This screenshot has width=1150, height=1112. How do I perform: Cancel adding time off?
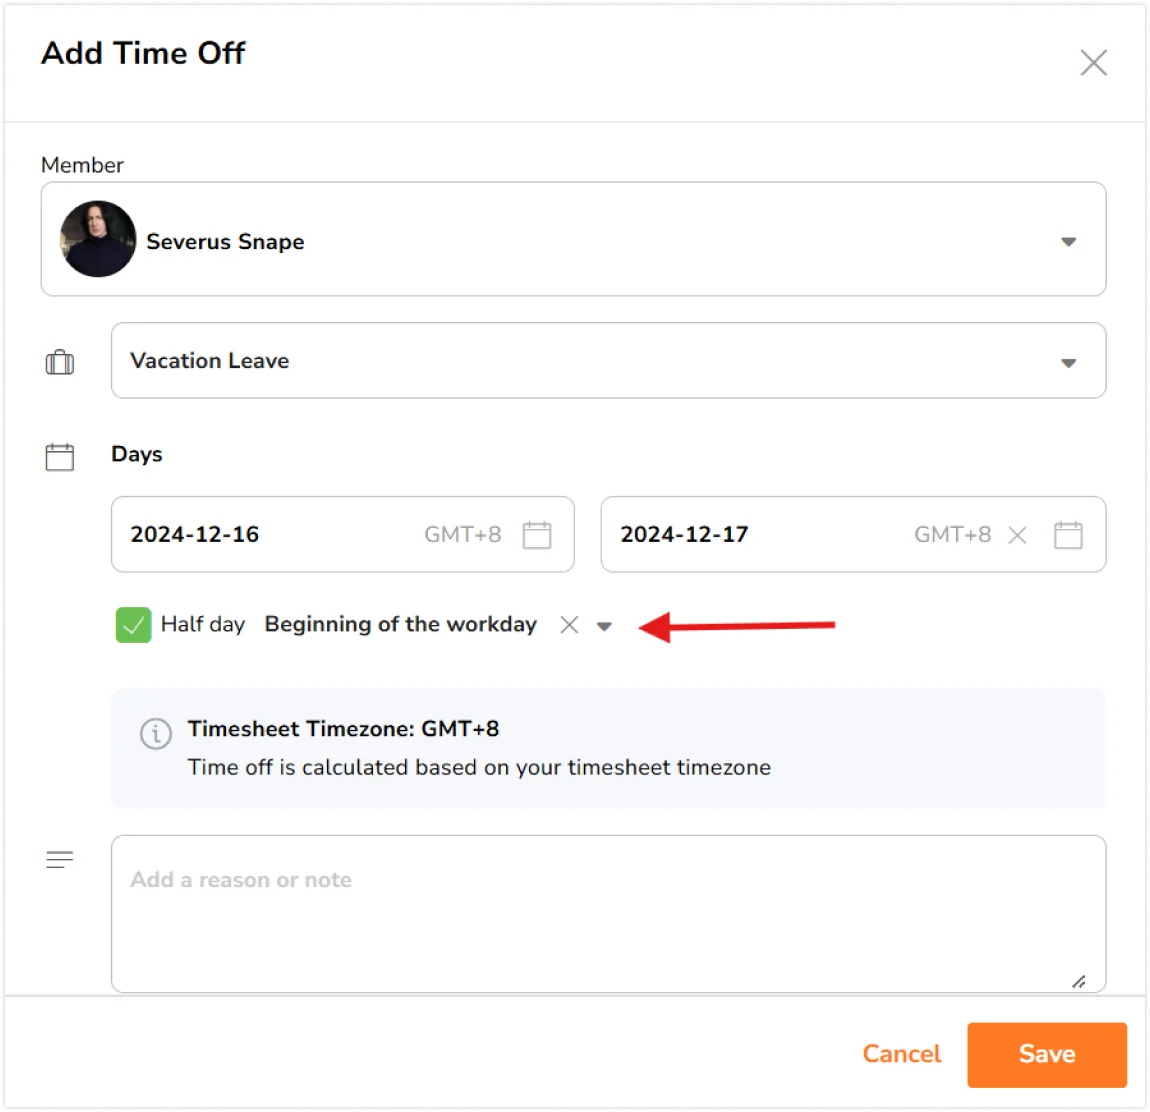(901, 1054)
